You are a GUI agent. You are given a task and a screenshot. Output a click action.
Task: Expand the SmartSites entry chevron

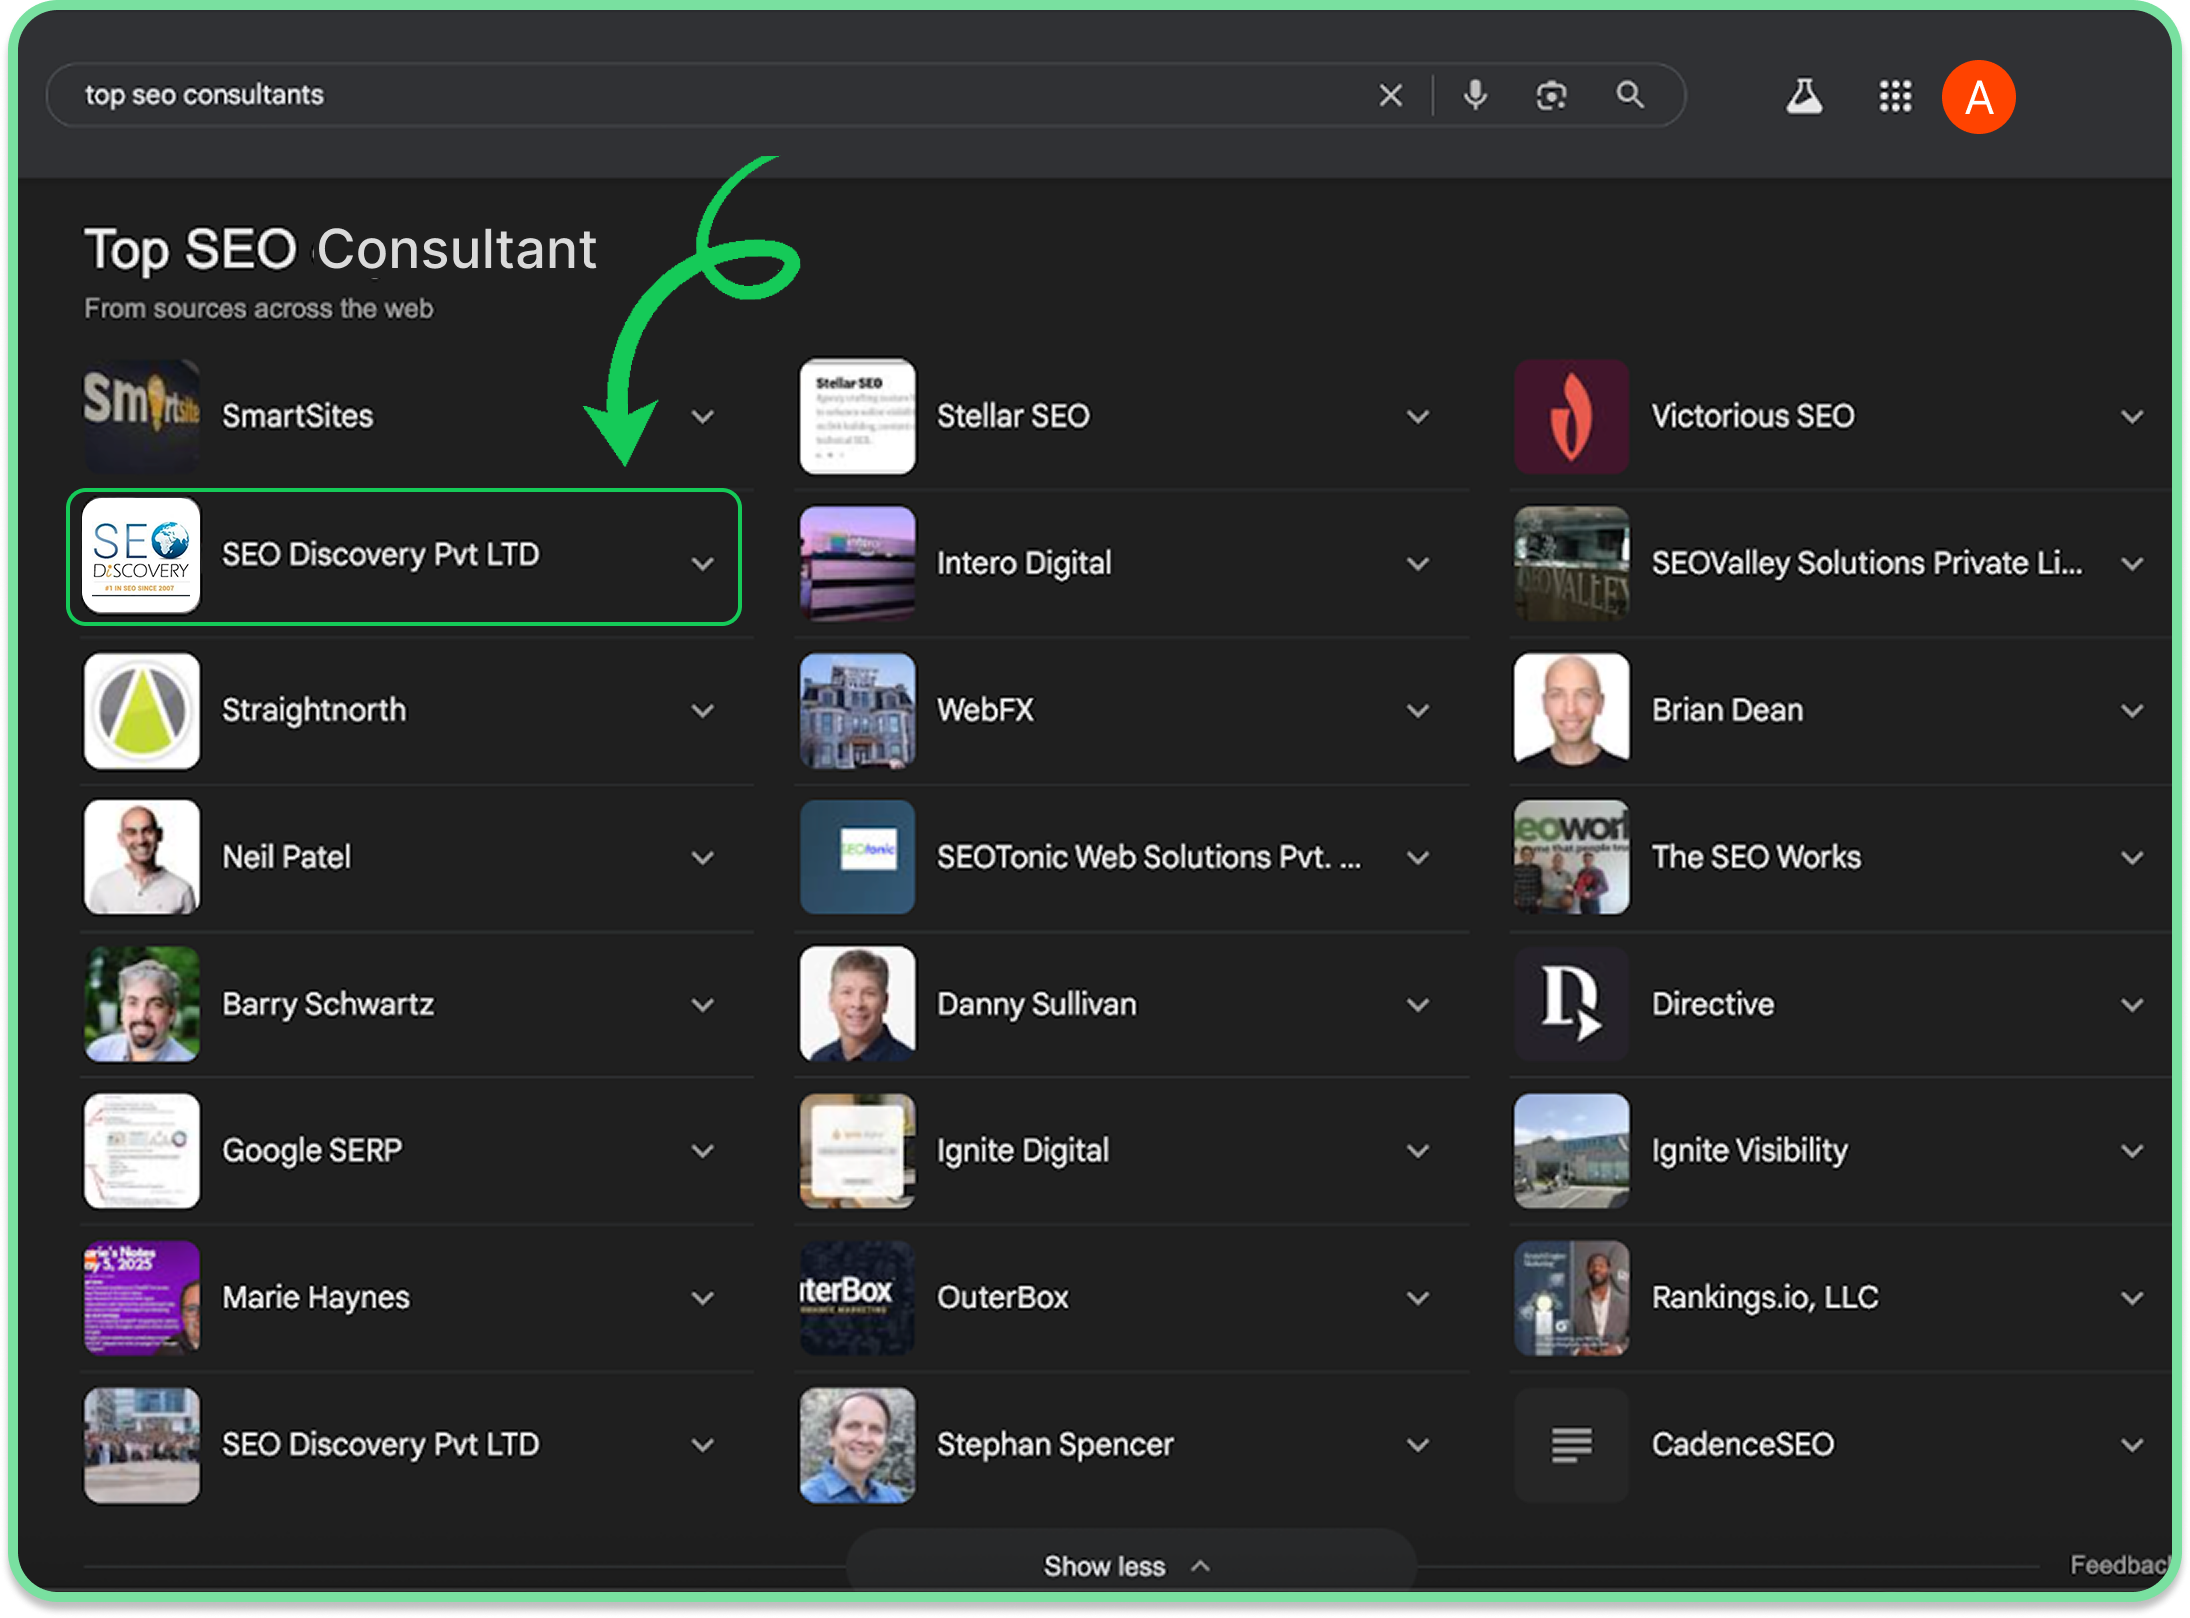pos(703,416)
